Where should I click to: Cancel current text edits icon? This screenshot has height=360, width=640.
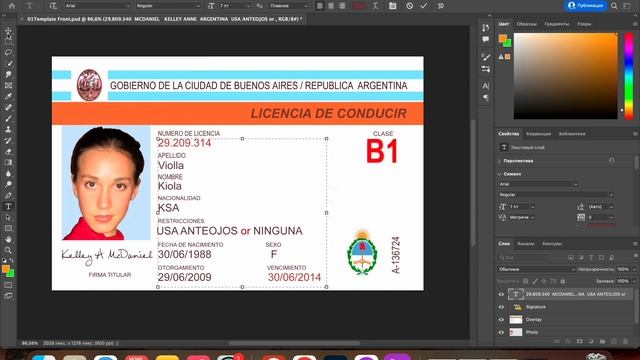click(409, 6)
